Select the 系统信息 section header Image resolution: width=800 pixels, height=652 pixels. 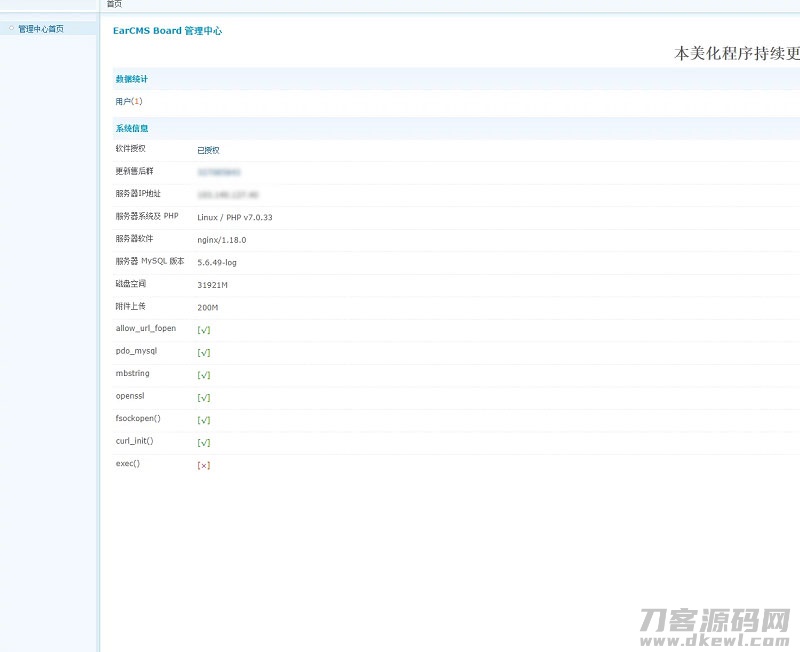coord(132,128)
